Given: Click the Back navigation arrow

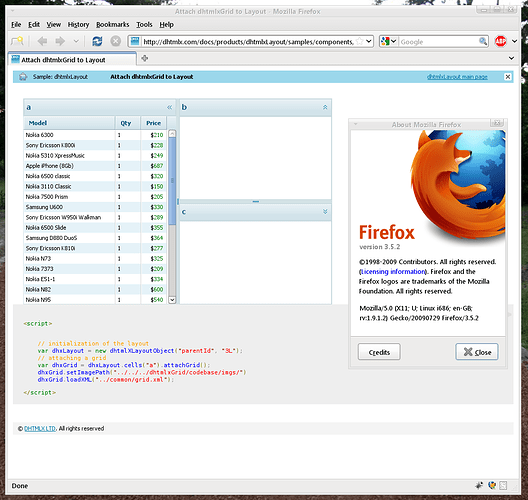Looking at the screenshot, I should point(42,41).
